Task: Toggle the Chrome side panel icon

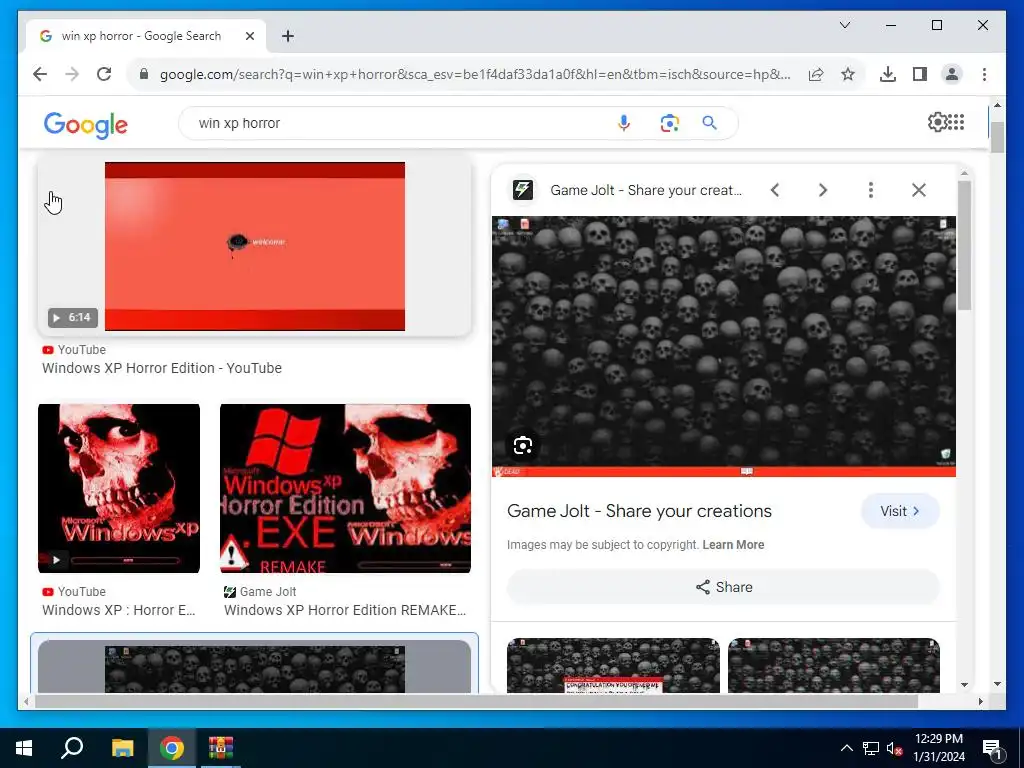Action: click(x=920, y=74)
